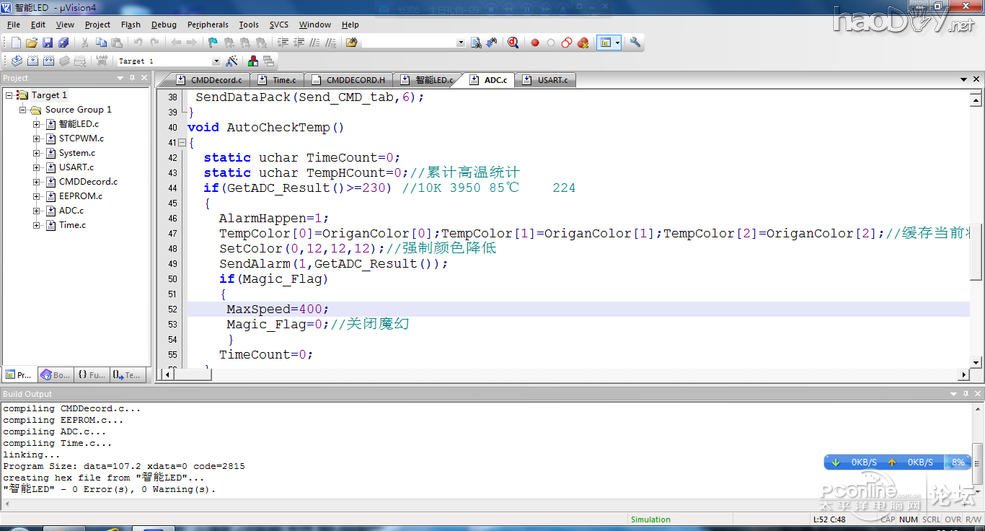Screen dimensions: 985x531
Task: Expand the STCPWM.c tree node
Action: (x=37, y=139)
